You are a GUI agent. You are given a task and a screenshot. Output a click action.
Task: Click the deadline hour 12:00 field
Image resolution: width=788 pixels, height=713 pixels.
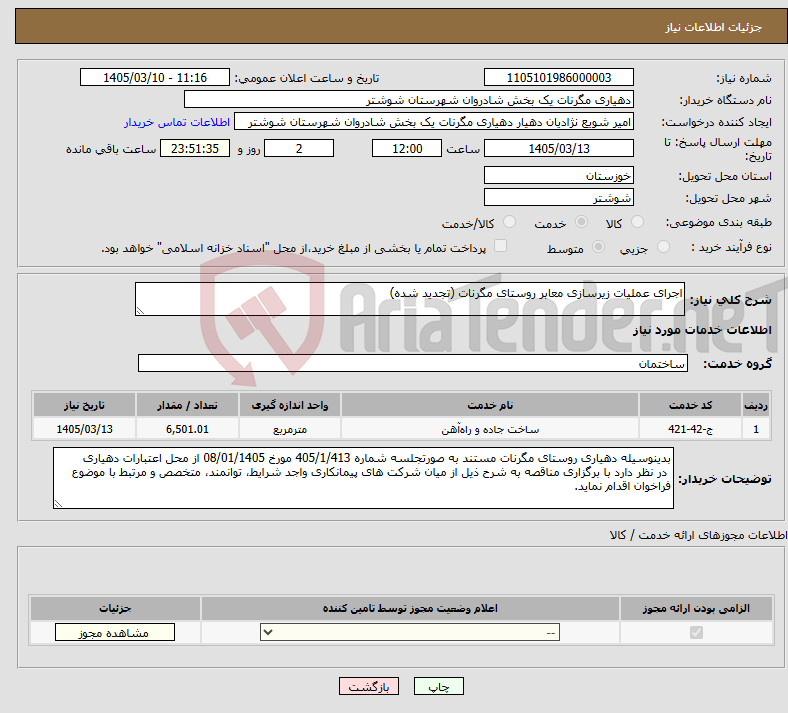pyautogui.click(x=407, y=148)
